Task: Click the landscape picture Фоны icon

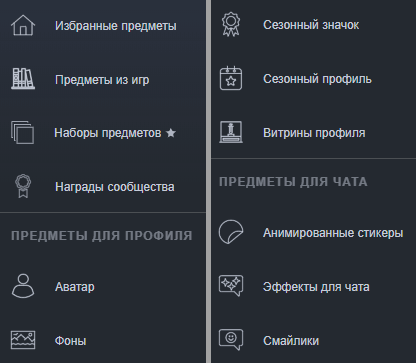Action: tap(23, 340)
